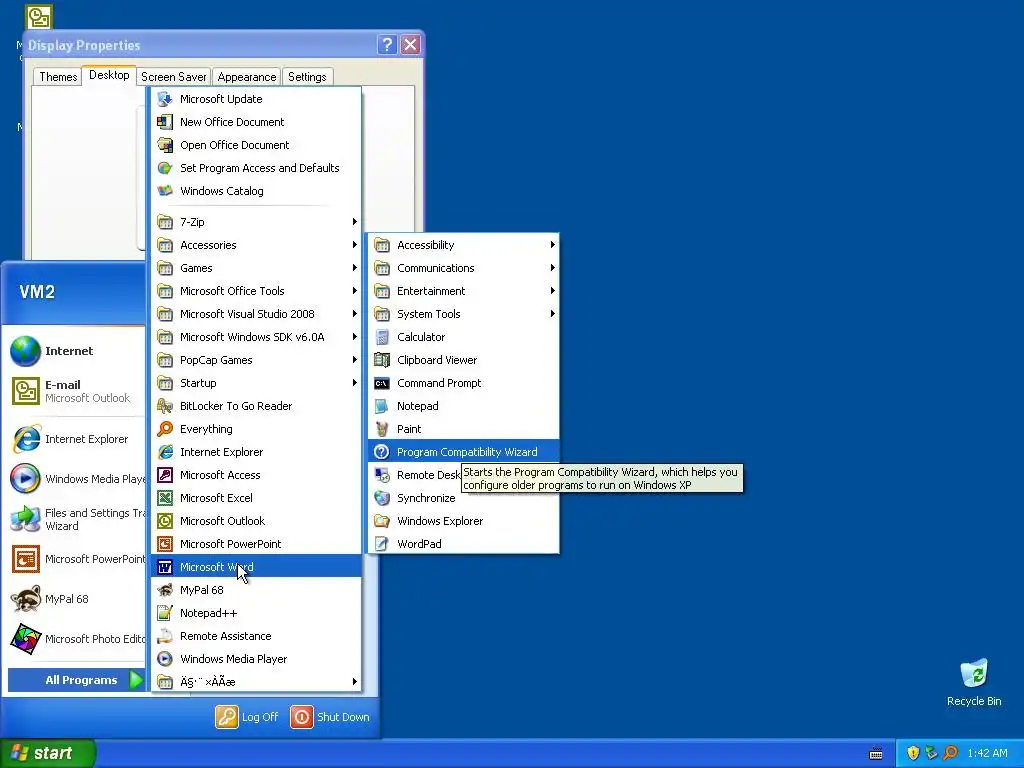Launch WordPad
Screen dimensions: 1024x768
pos(464,544)
